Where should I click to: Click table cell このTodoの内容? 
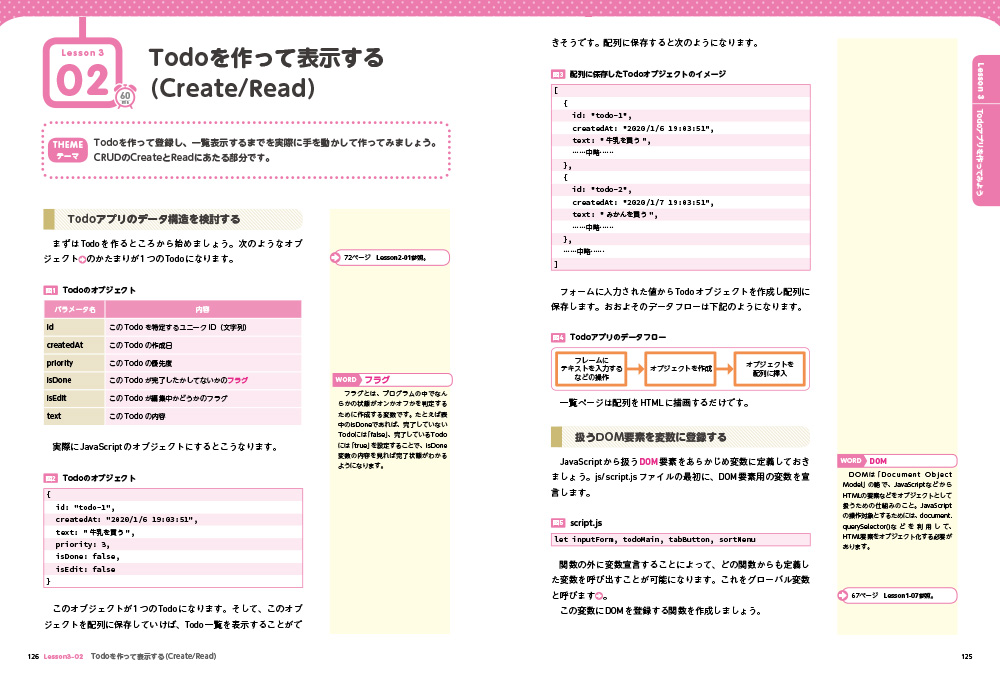point(203,416)
